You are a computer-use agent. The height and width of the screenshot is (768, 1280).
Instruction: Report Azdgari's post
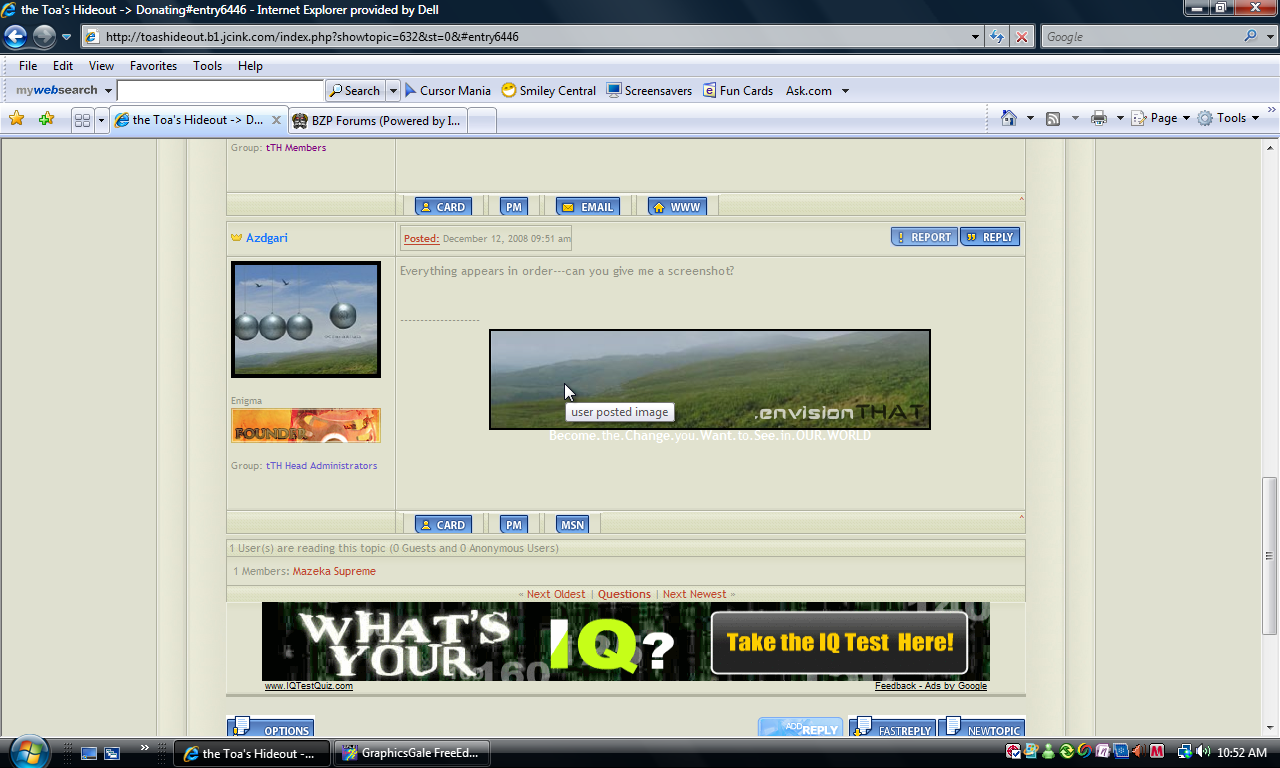924,237
